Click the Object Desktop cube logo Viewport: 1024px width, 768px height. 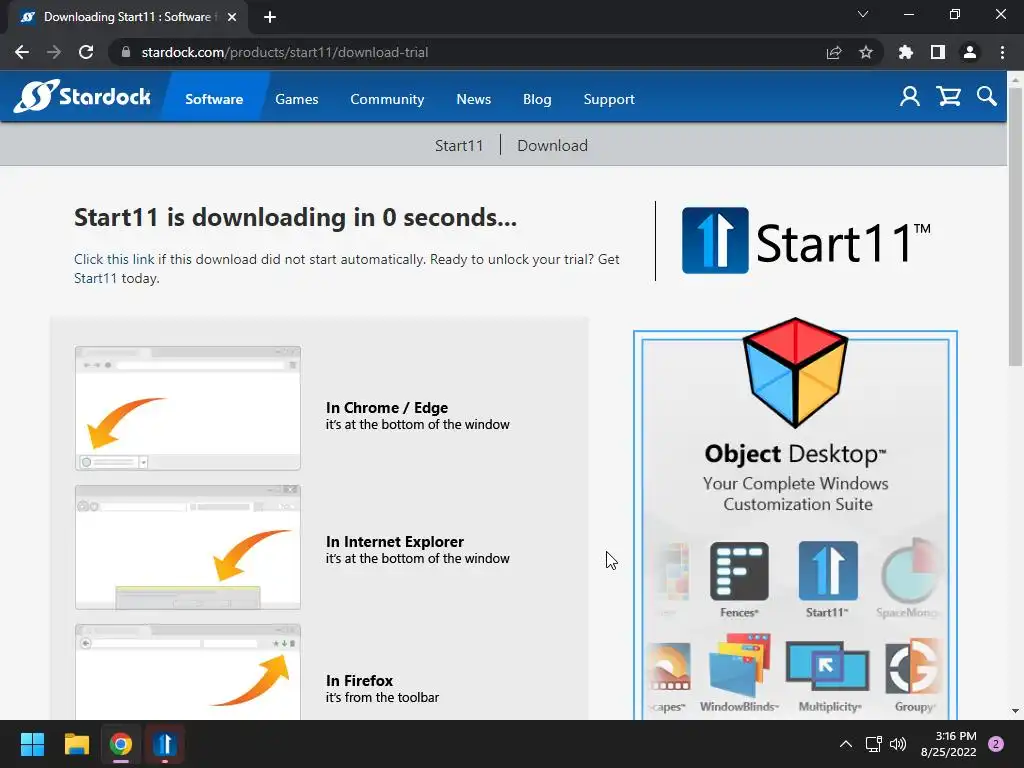coord(795,372)
